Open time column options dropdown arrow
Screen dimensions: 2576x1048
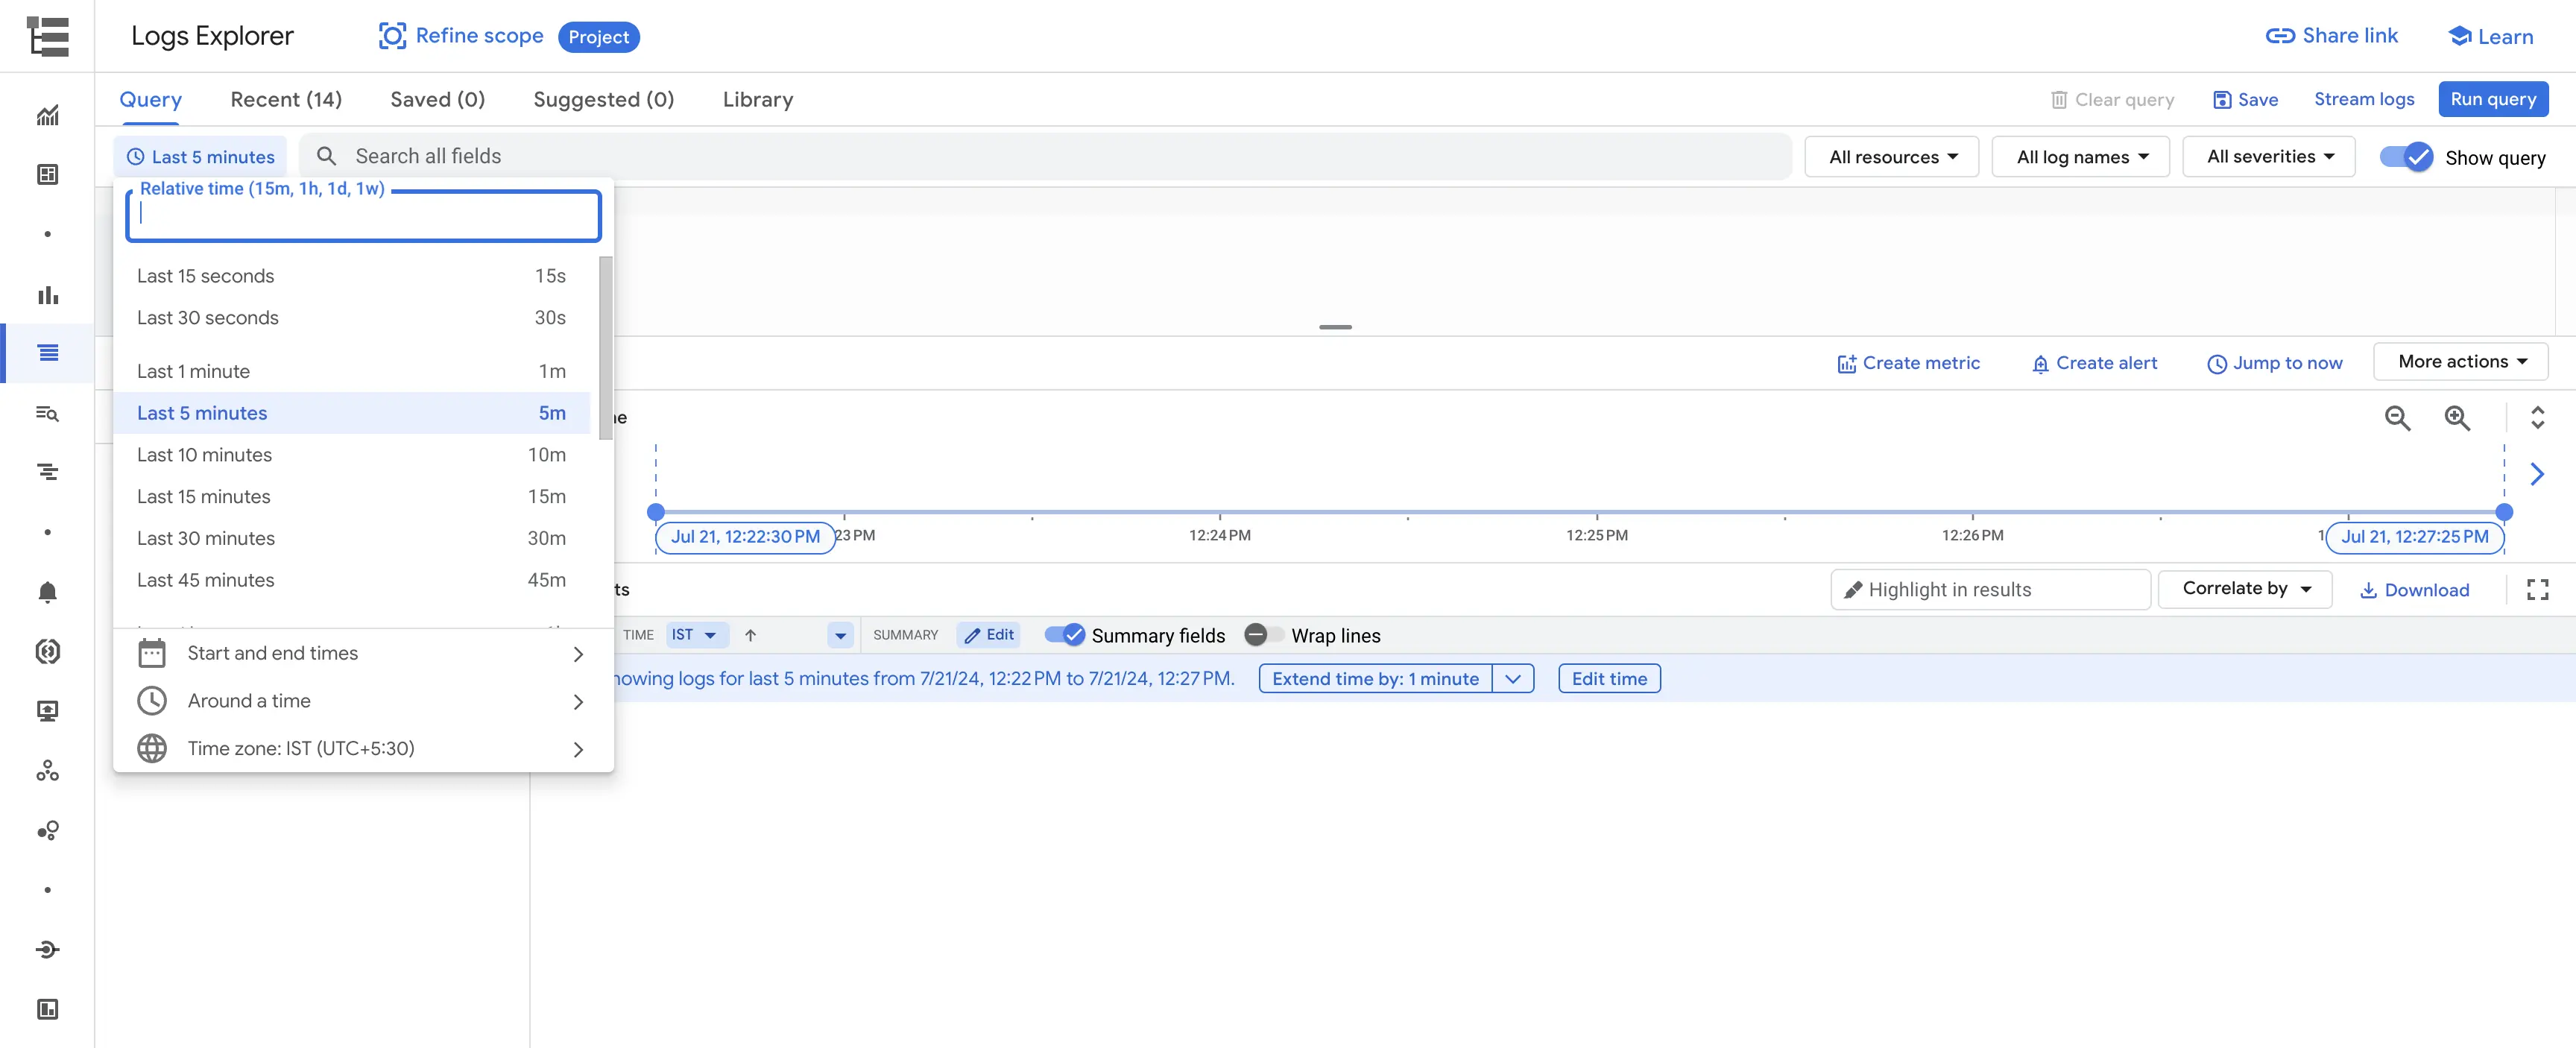(840, 635)
